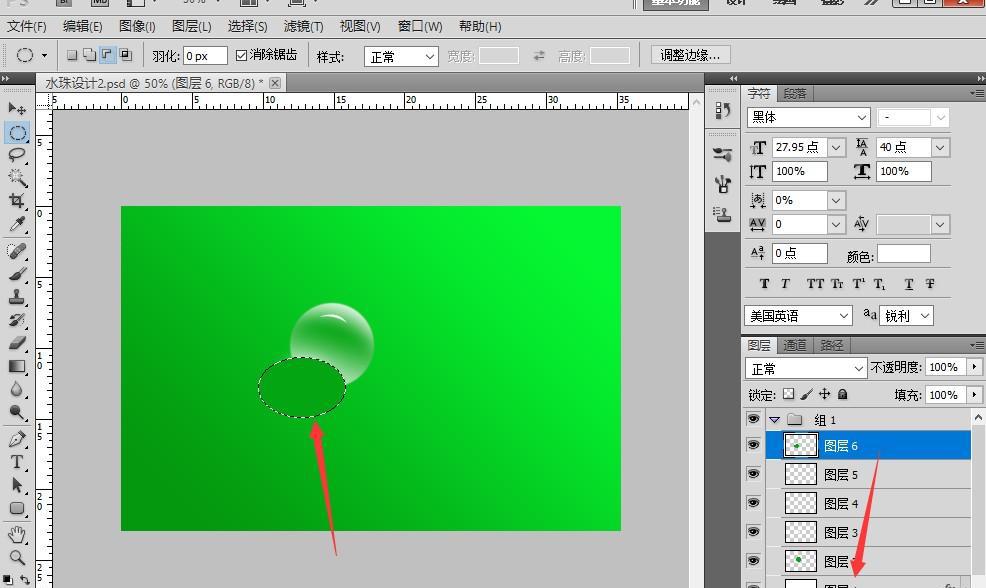
Task: Open the 美国英语 language dropdown
Action: 798,316
